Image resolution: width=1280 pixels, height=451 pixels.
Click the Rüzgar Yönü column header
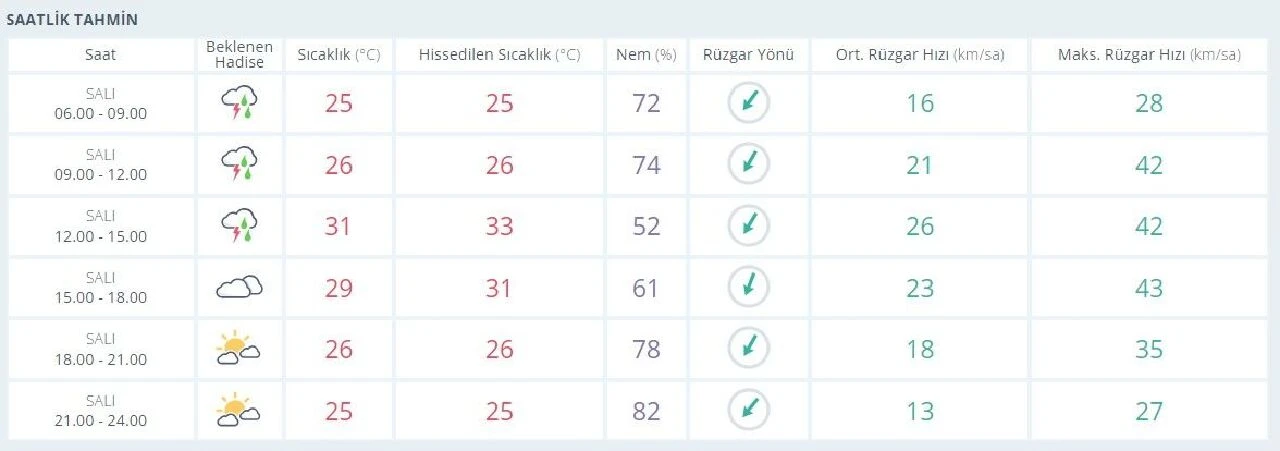click(748, 55)
